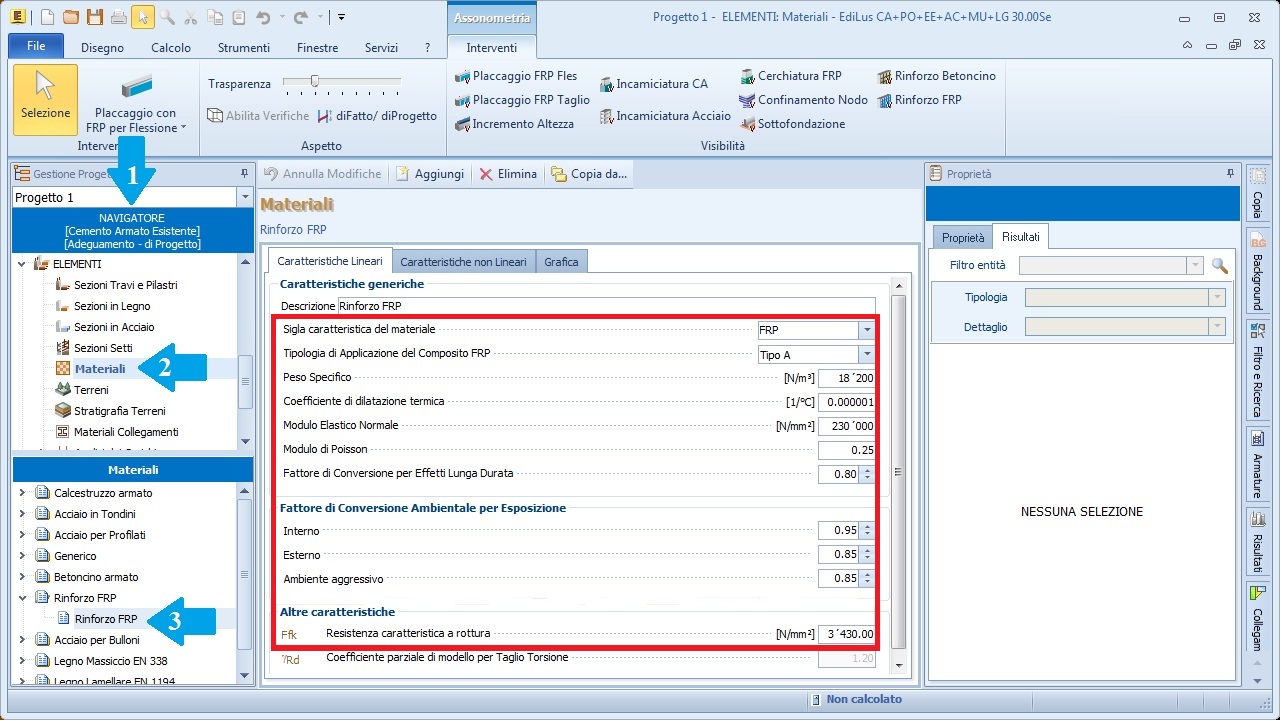Open the Copia side panel icon

1257,190
